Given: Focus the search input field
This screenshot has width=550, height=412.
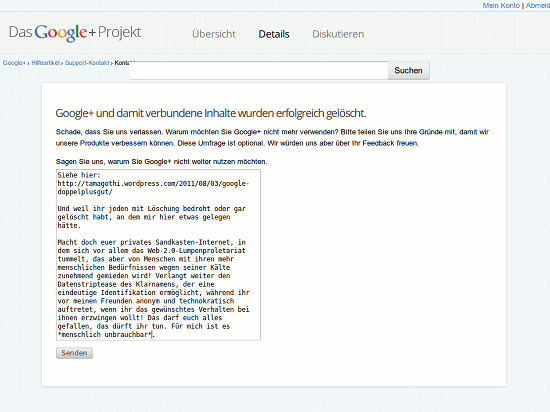Looking at the screenshot, I should tap(259, 70).
